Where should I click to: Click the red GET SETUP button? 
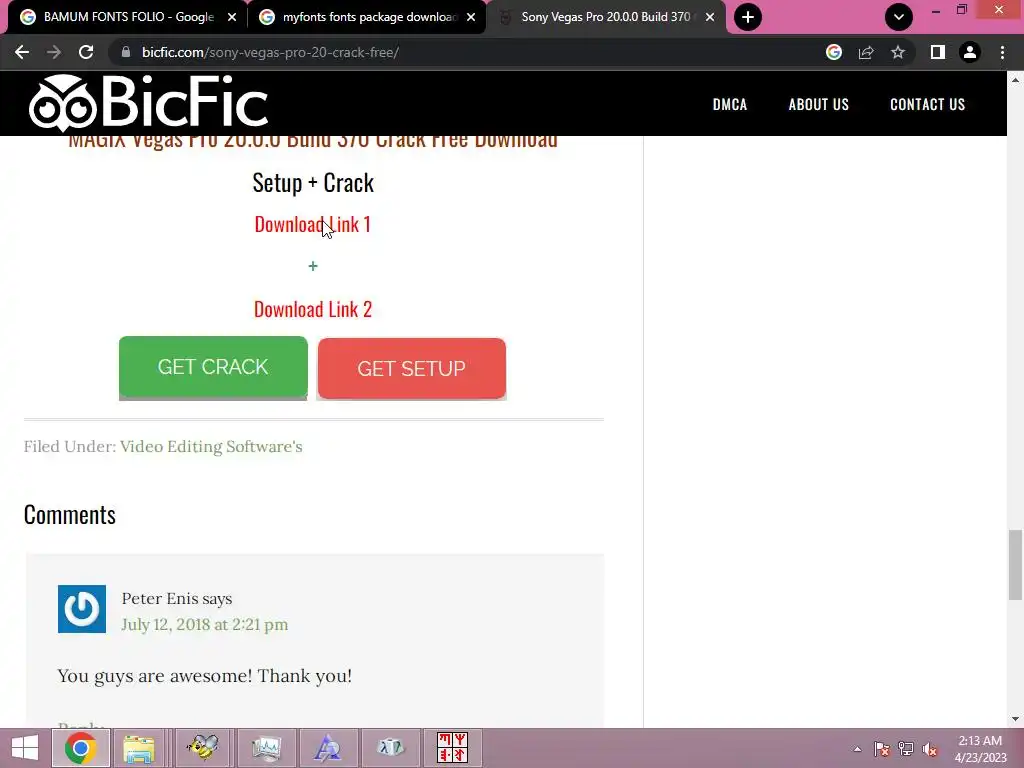click(411, 368)
